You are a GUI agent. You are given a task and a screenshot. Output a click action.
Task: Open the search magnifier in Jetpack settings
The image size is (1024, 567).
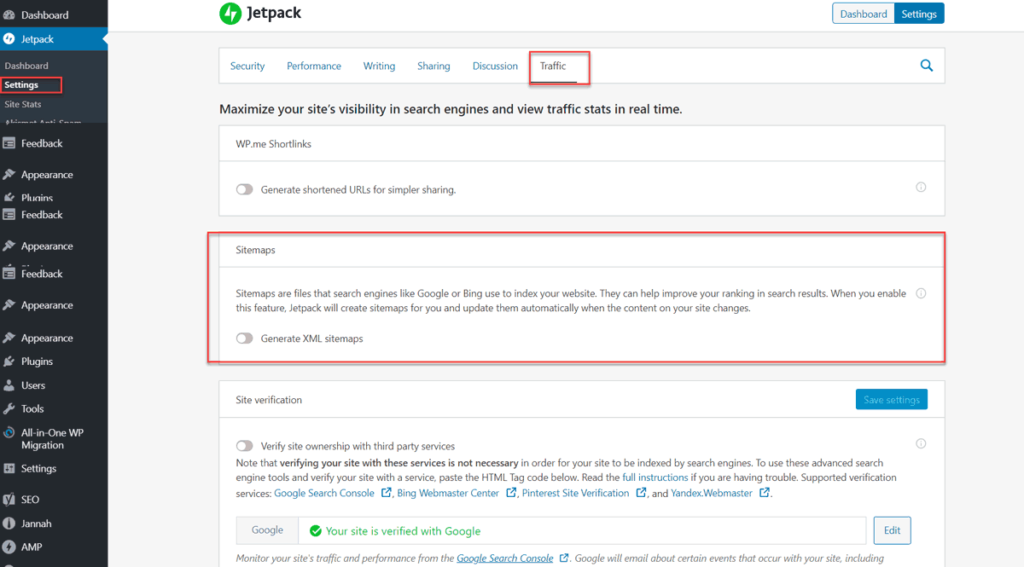[x=926, y=65]
